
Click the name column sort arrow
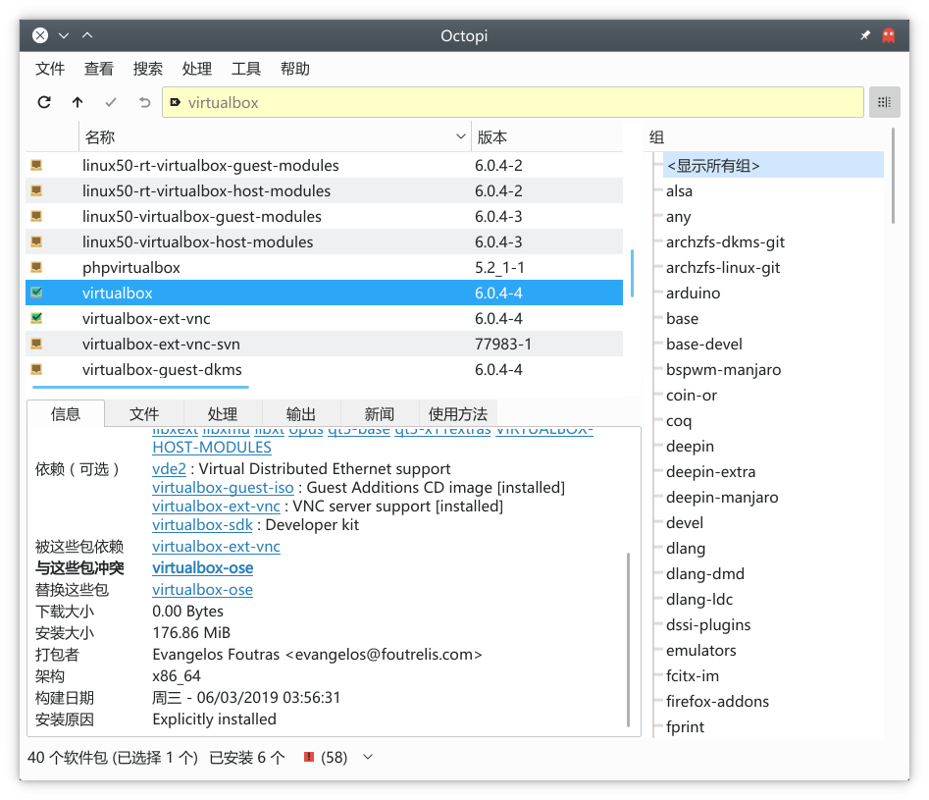(460, 137)
